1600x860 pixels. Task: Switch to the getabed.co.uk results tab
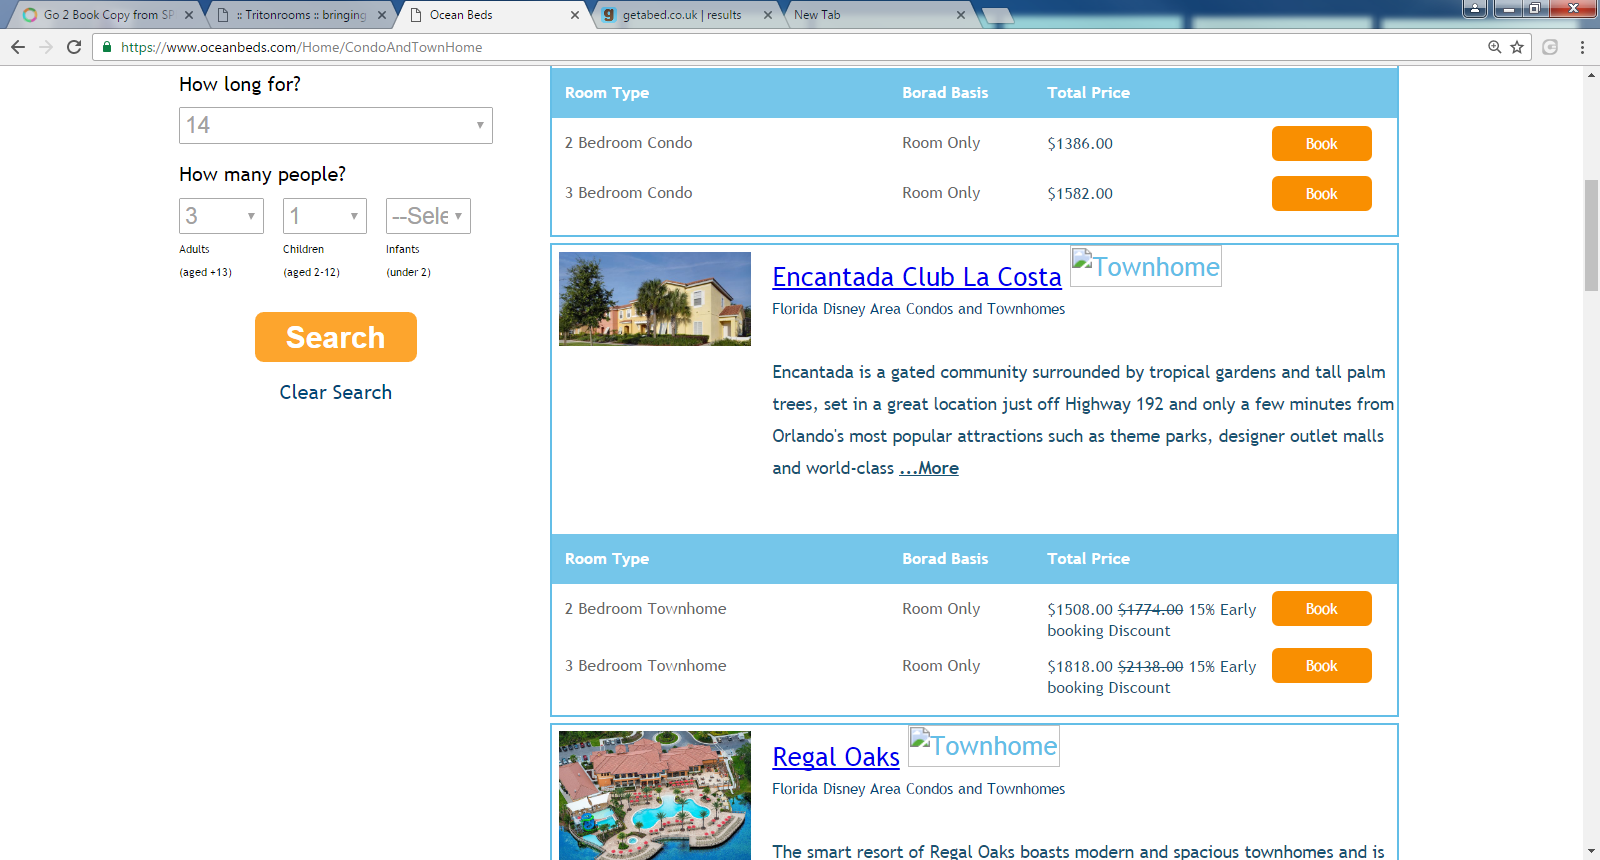tap(685, 15)
